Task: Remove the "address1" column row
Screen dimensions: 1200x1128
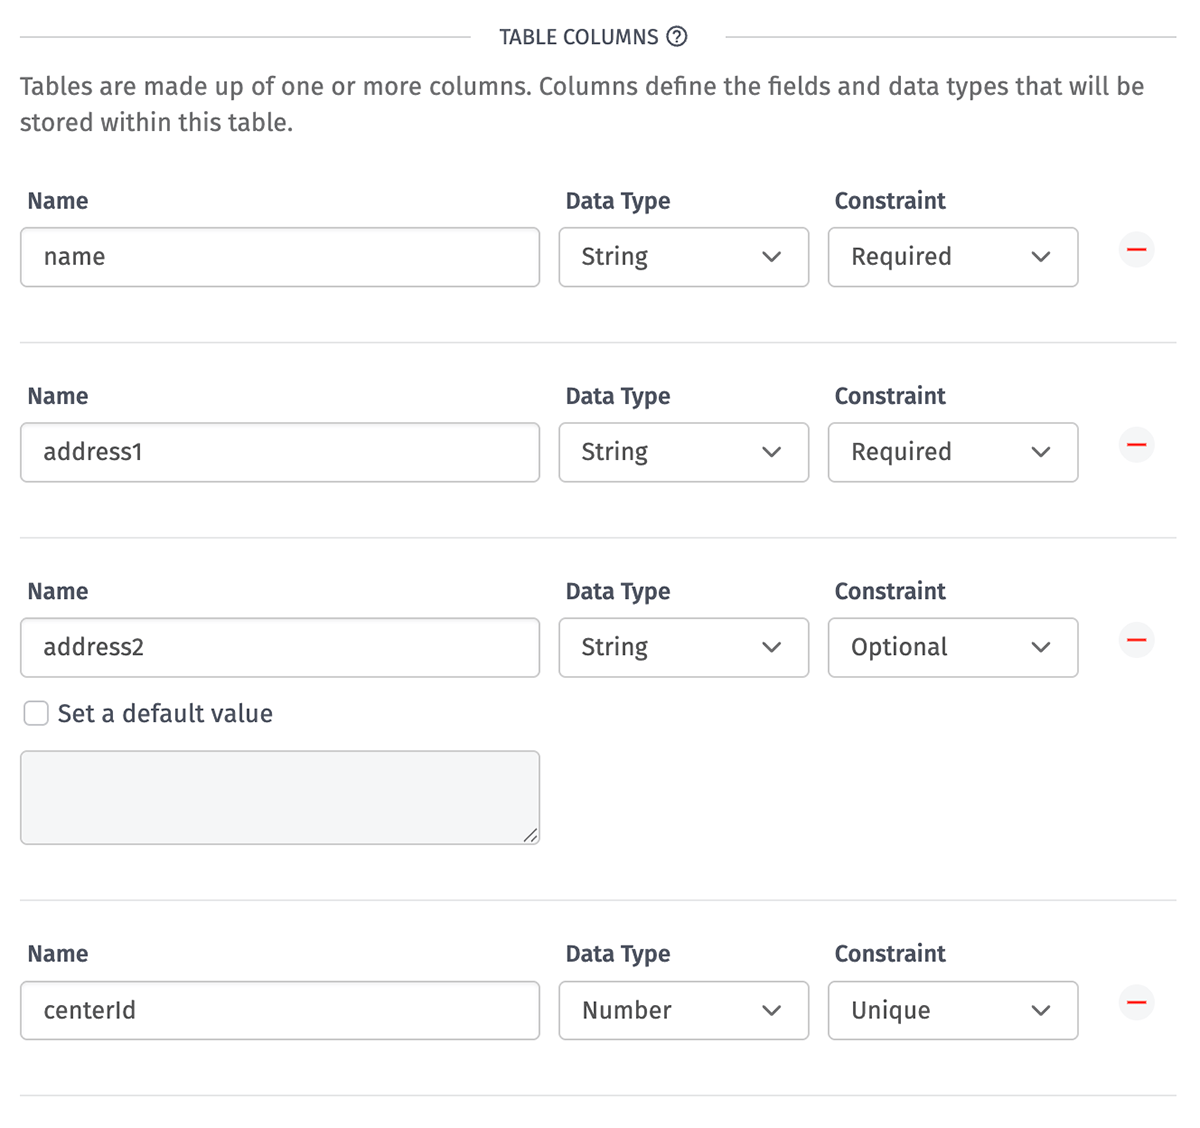Action: tap(1136, 445)
